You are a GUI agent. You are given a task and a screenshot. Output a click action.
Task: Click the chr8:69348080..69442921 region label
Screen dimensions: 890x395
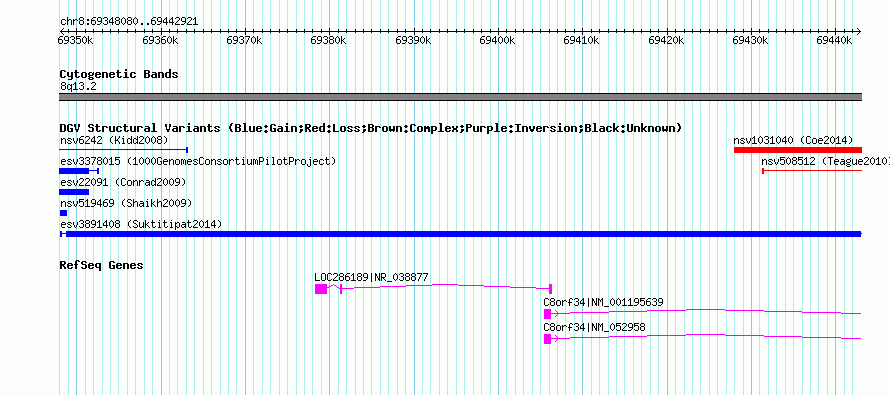click(x=129, y=22)
